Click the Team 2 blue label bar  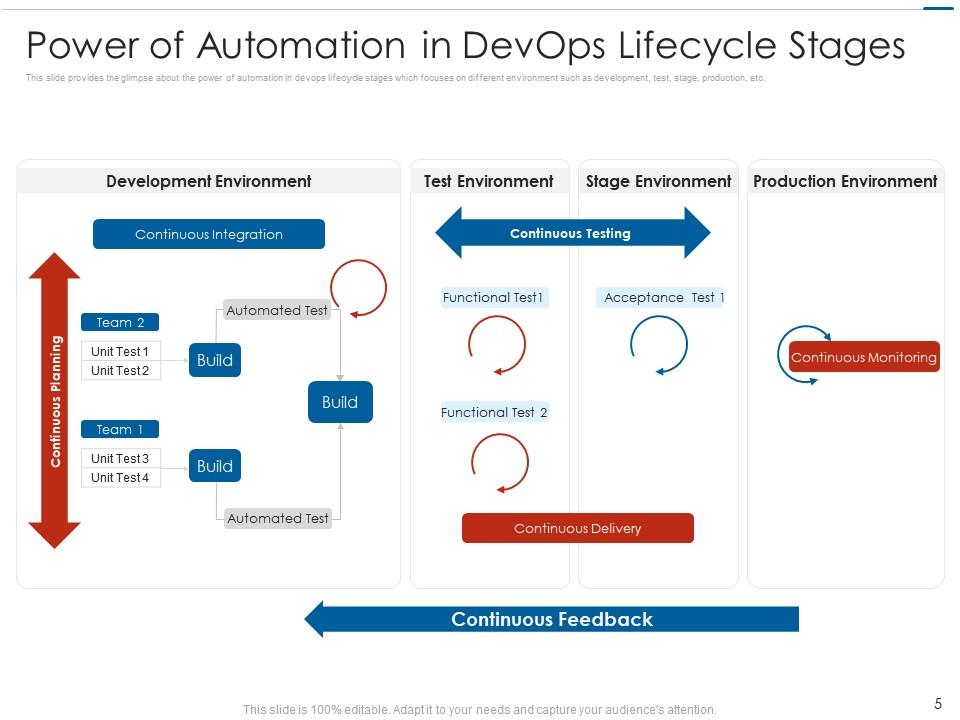pos(119,322)
